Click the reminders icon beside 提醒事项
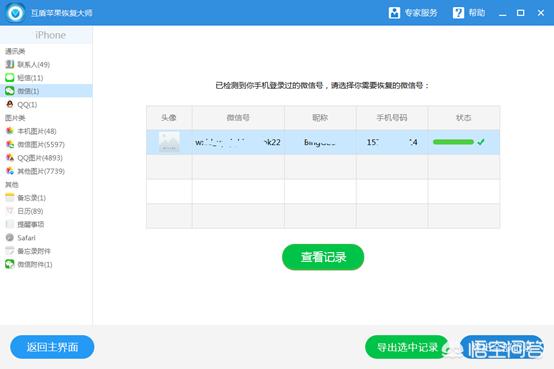The height and width of the screenshot is (369, 554). (x=10, y=224)
